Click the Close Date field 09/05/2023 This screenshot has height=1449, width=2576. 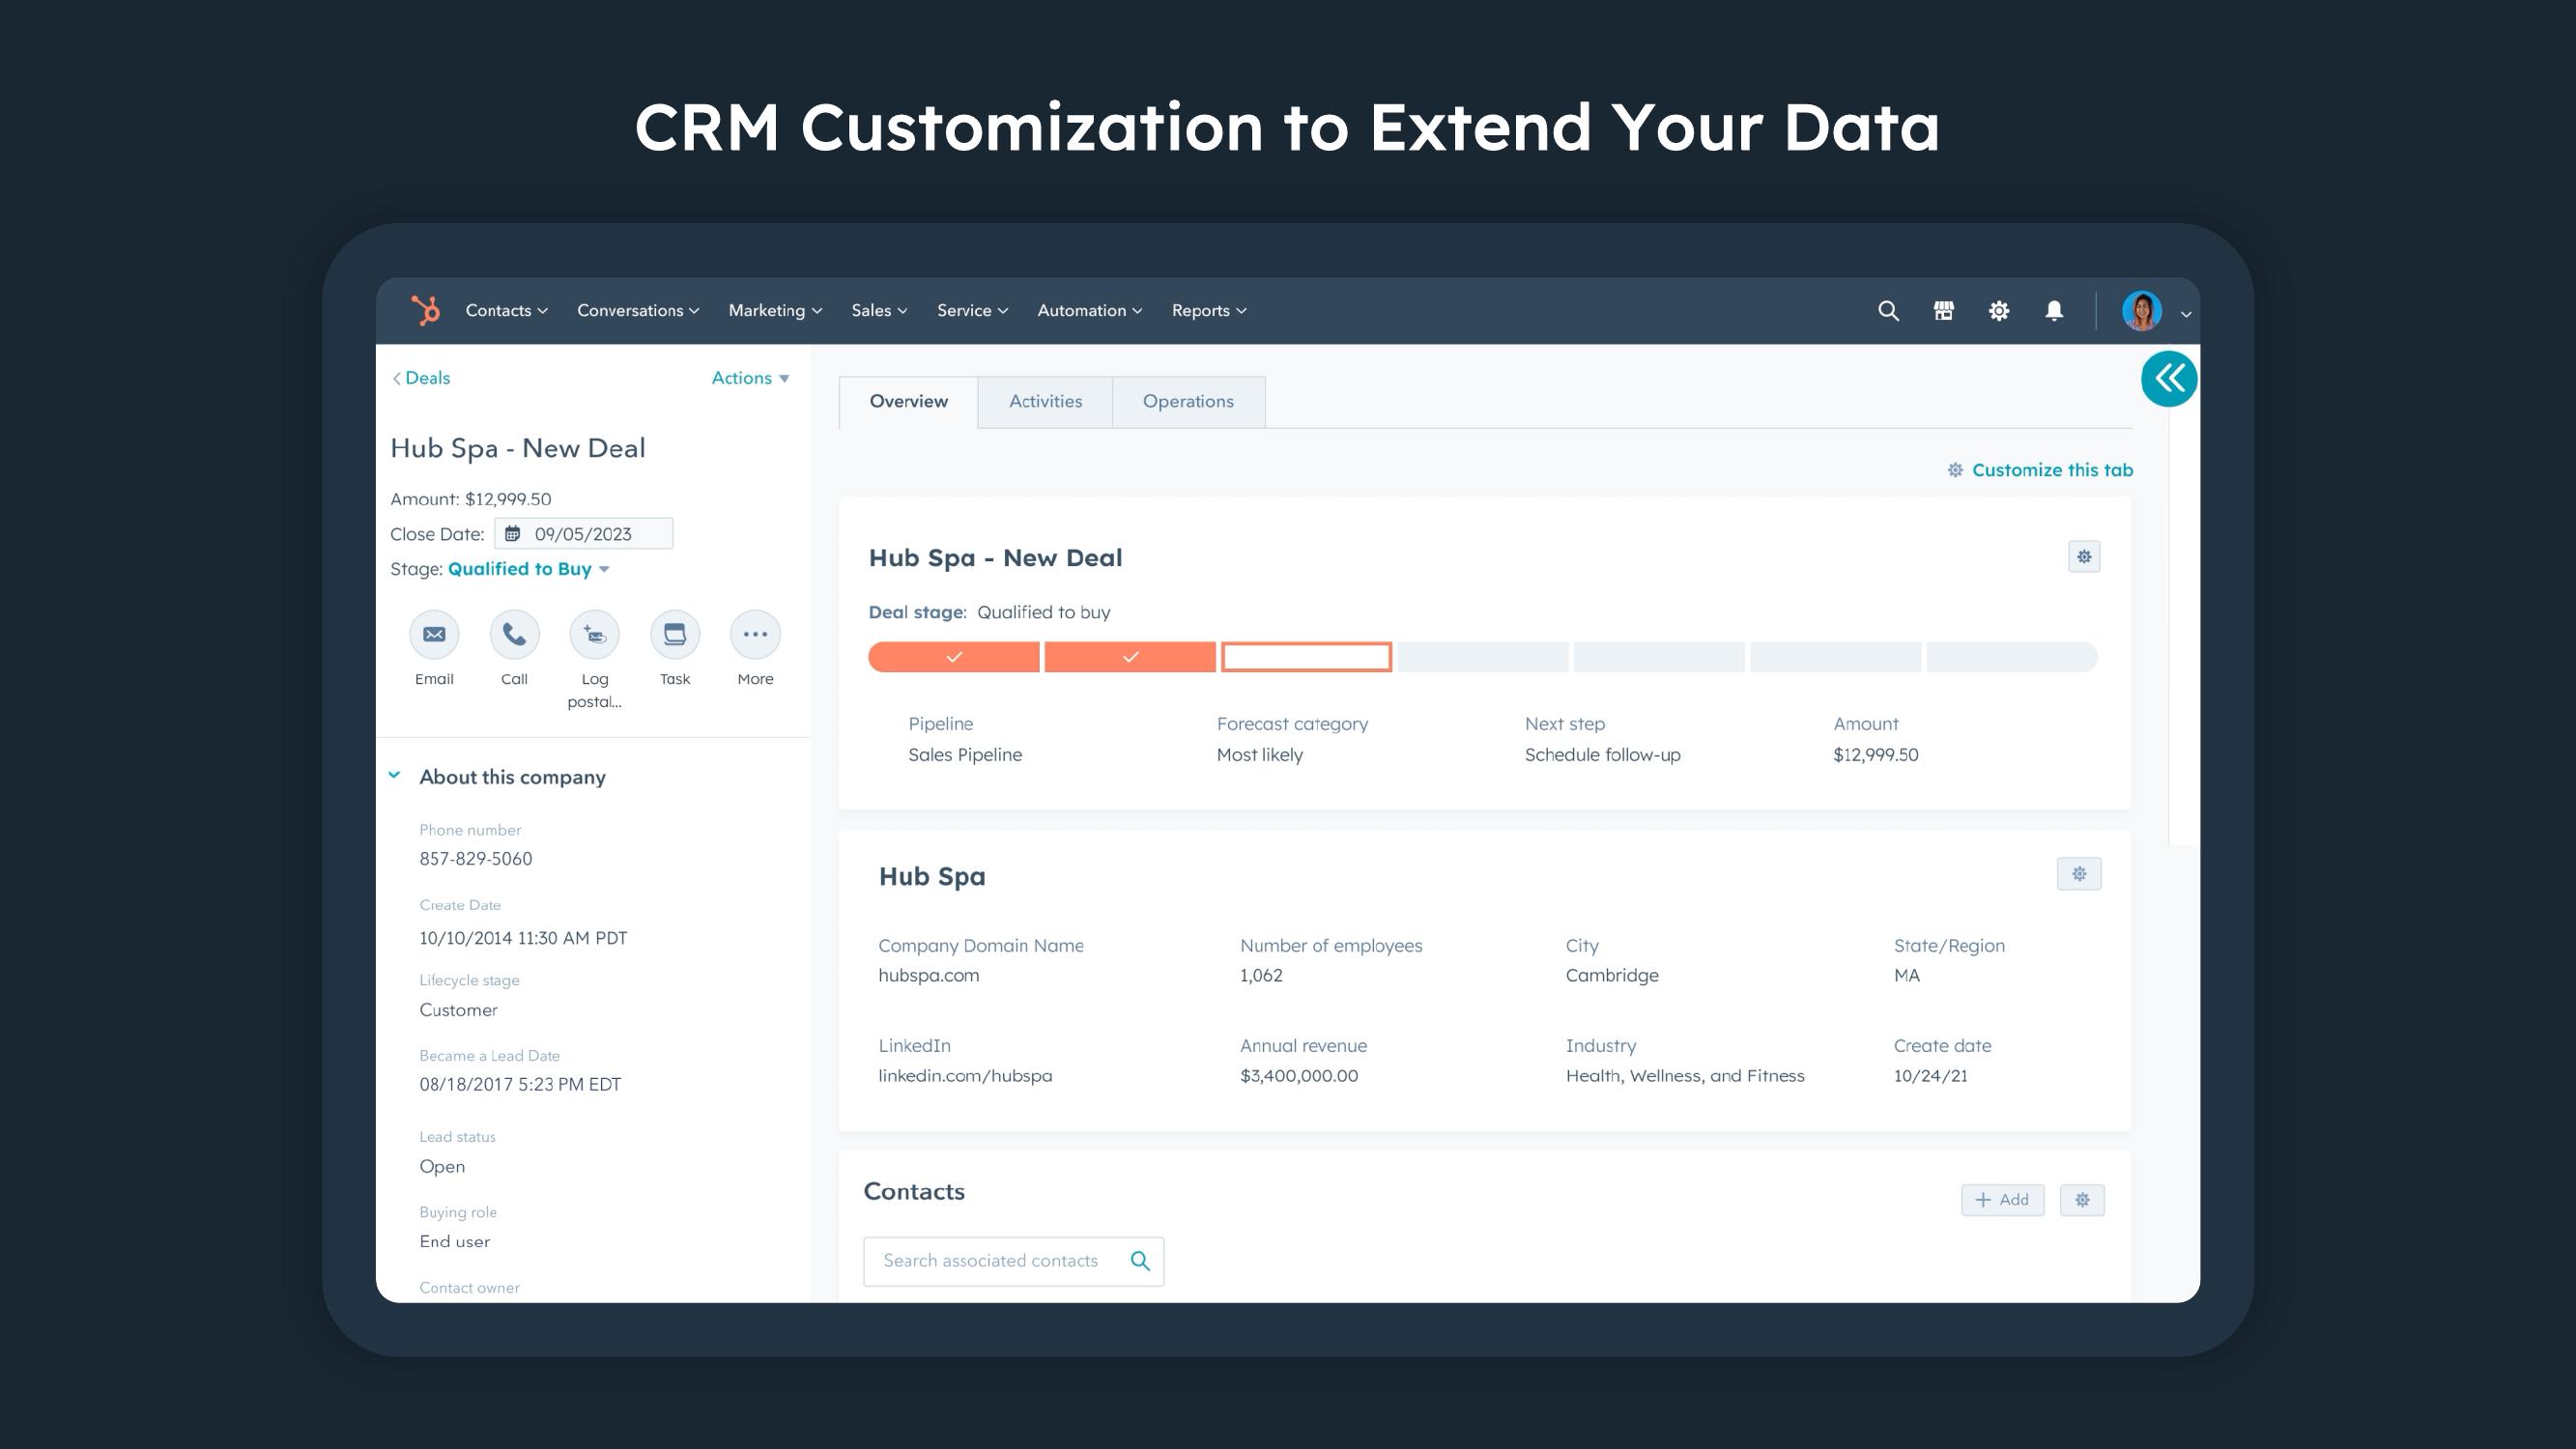pyautogui.click(x=583, y=534)
